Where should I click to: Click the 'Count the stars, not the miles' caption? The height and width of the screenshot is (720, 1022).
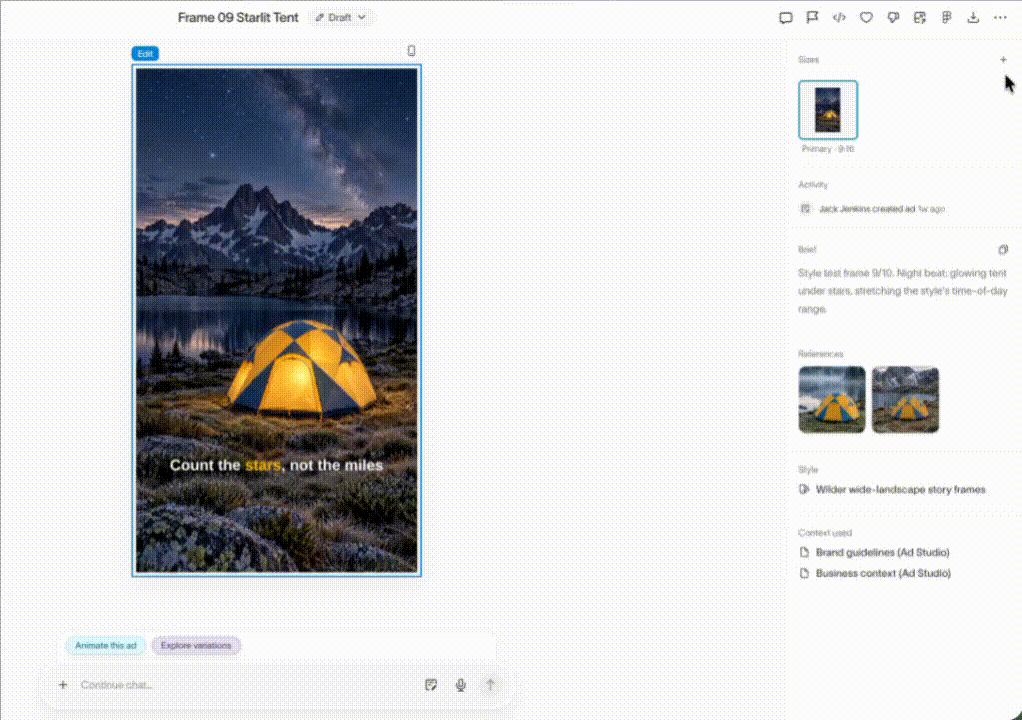[276, 465]
